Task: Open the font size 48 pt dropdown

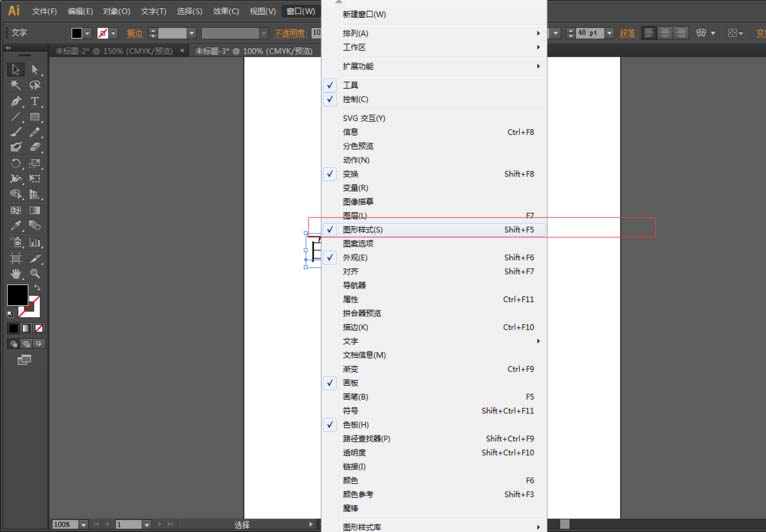Action: 610,33
